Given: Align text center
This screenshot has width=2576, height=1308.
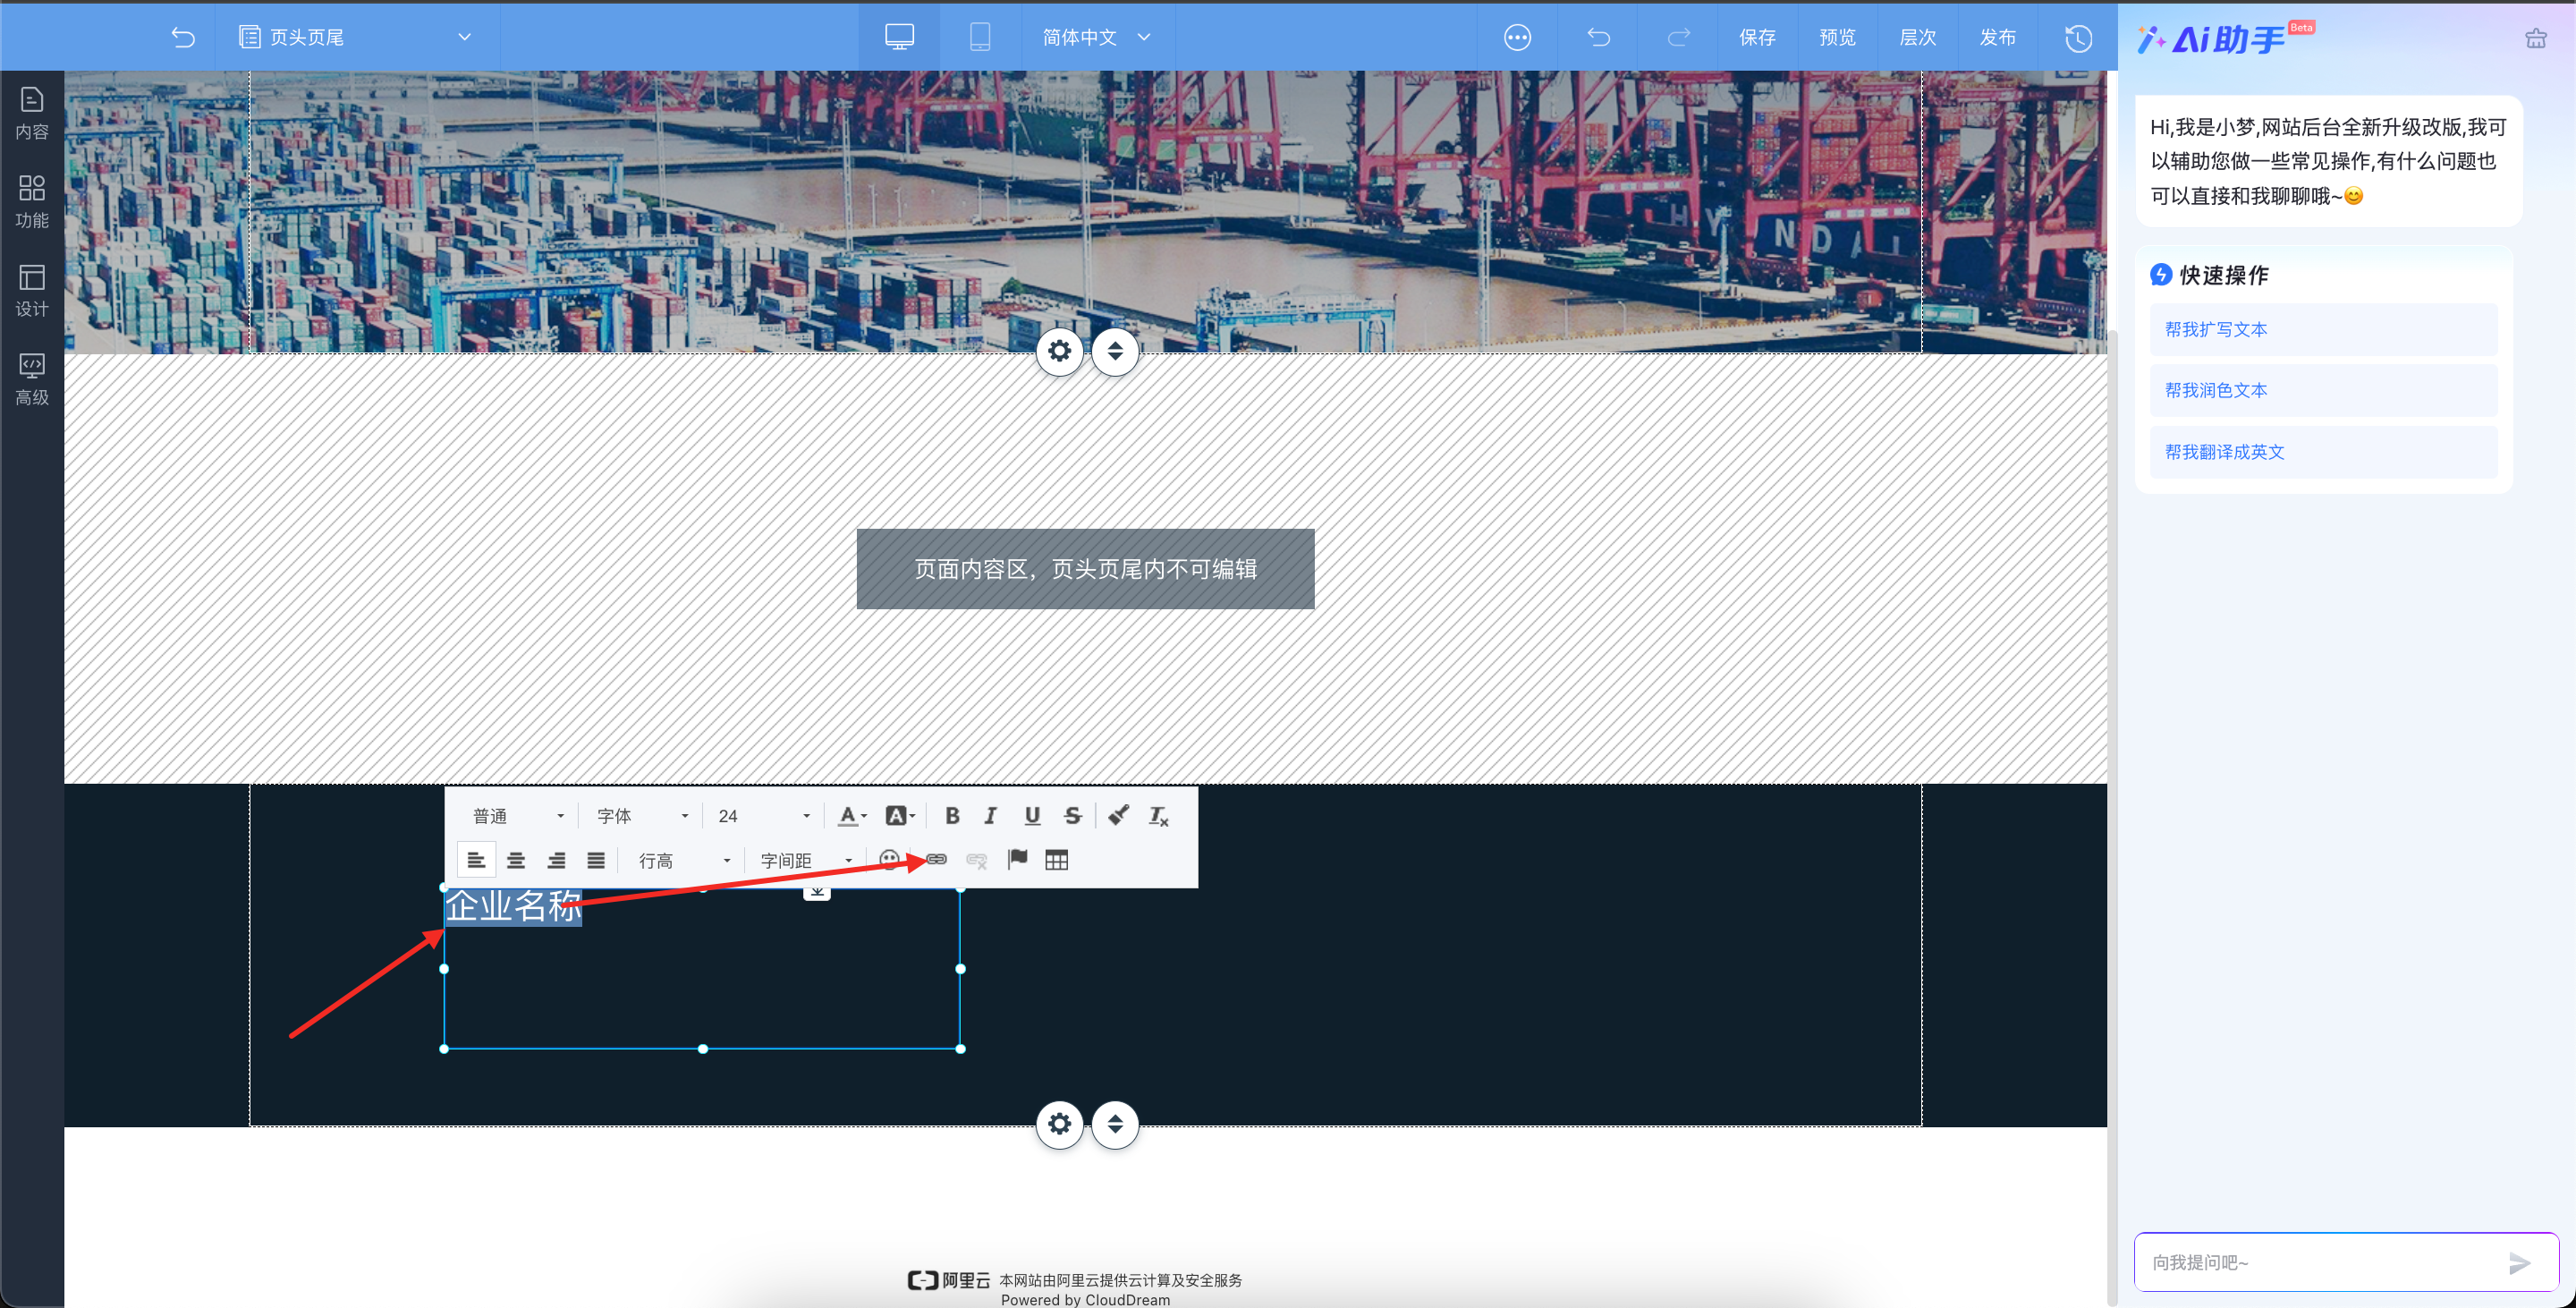Looking at the screenshot, I should 516,860.
